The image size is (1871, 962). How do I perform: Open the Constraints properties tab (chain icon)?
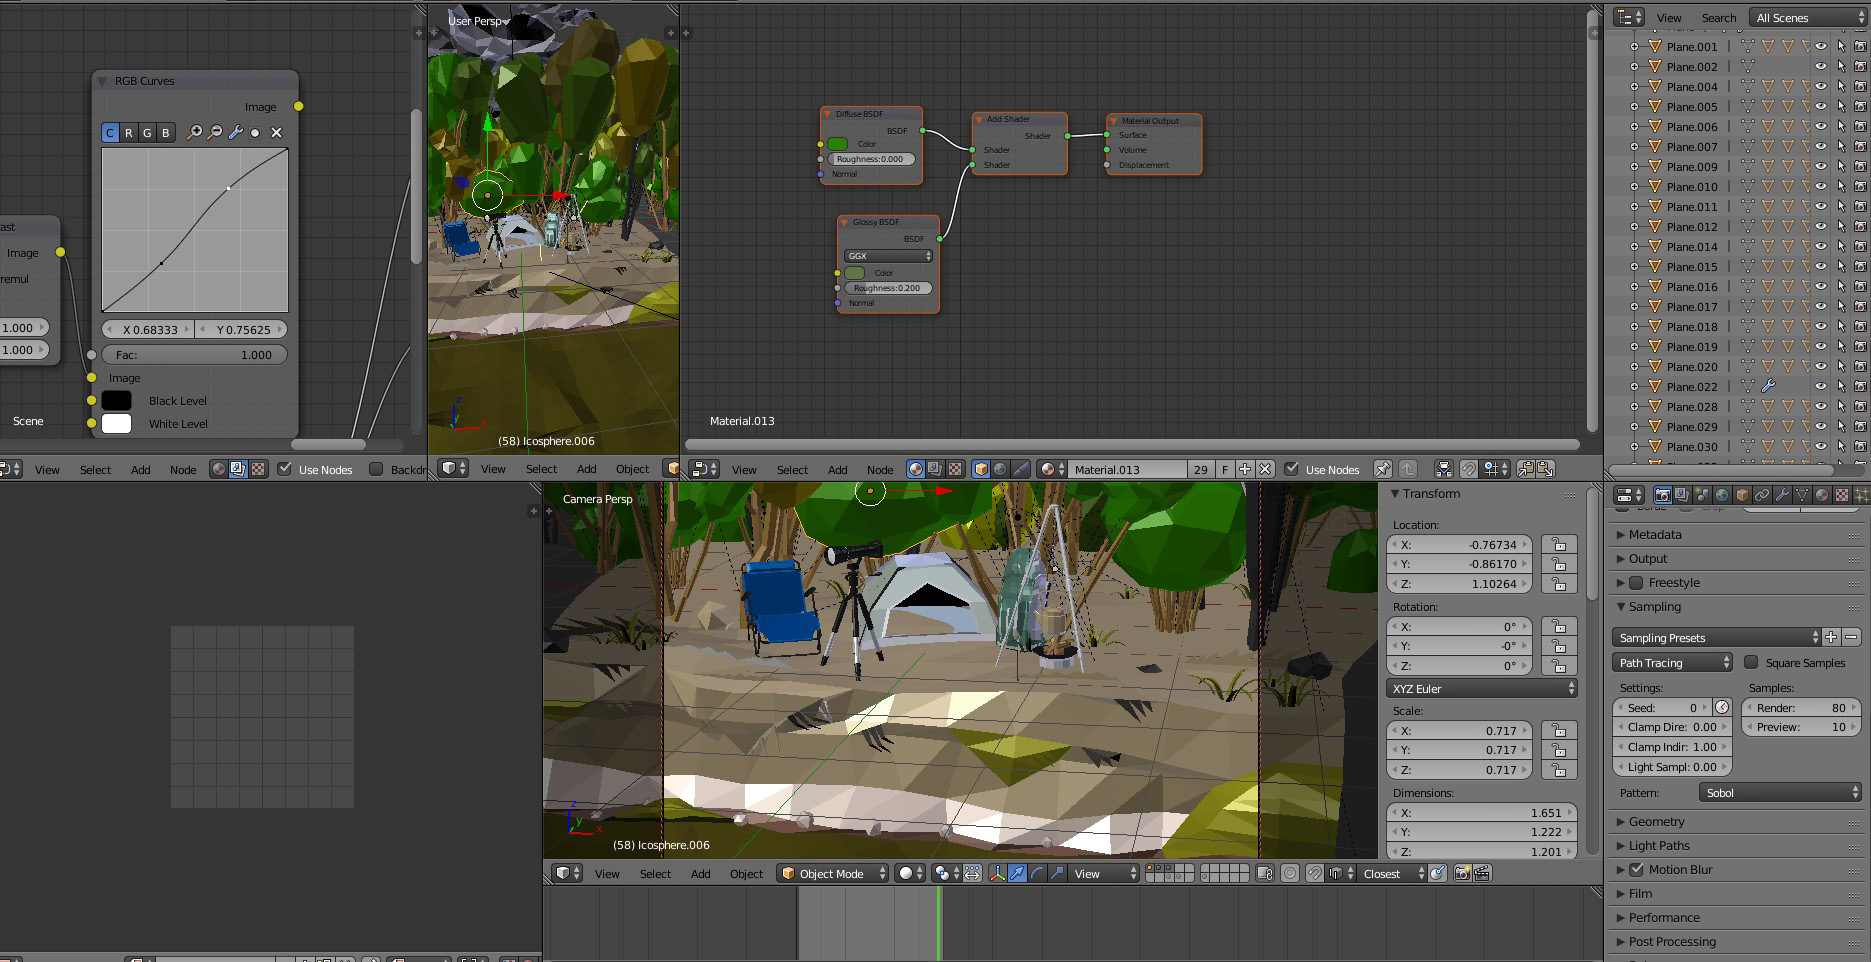1762,495
